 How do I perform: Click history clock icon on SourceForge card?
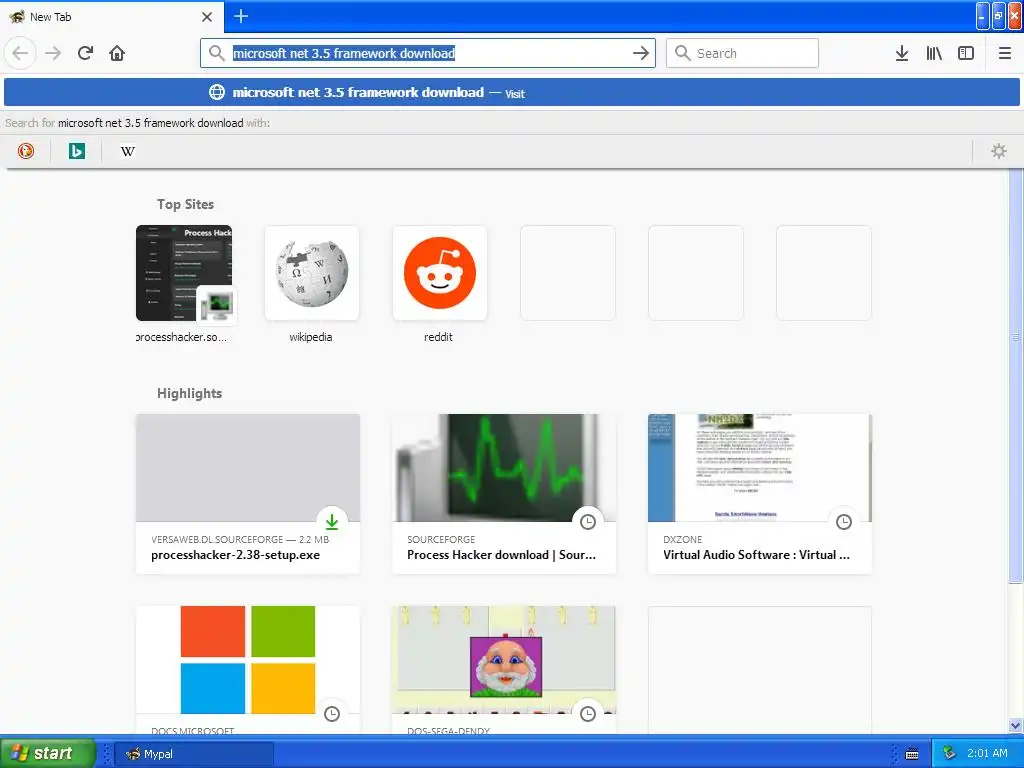[x=588, y=521]
